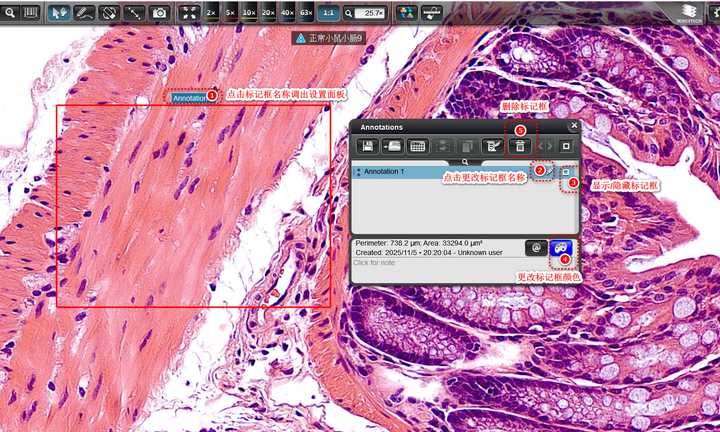Toggle 1:1 native resolution view
Image resolution: width=720 pixels, height=432 pixels.
328,13
